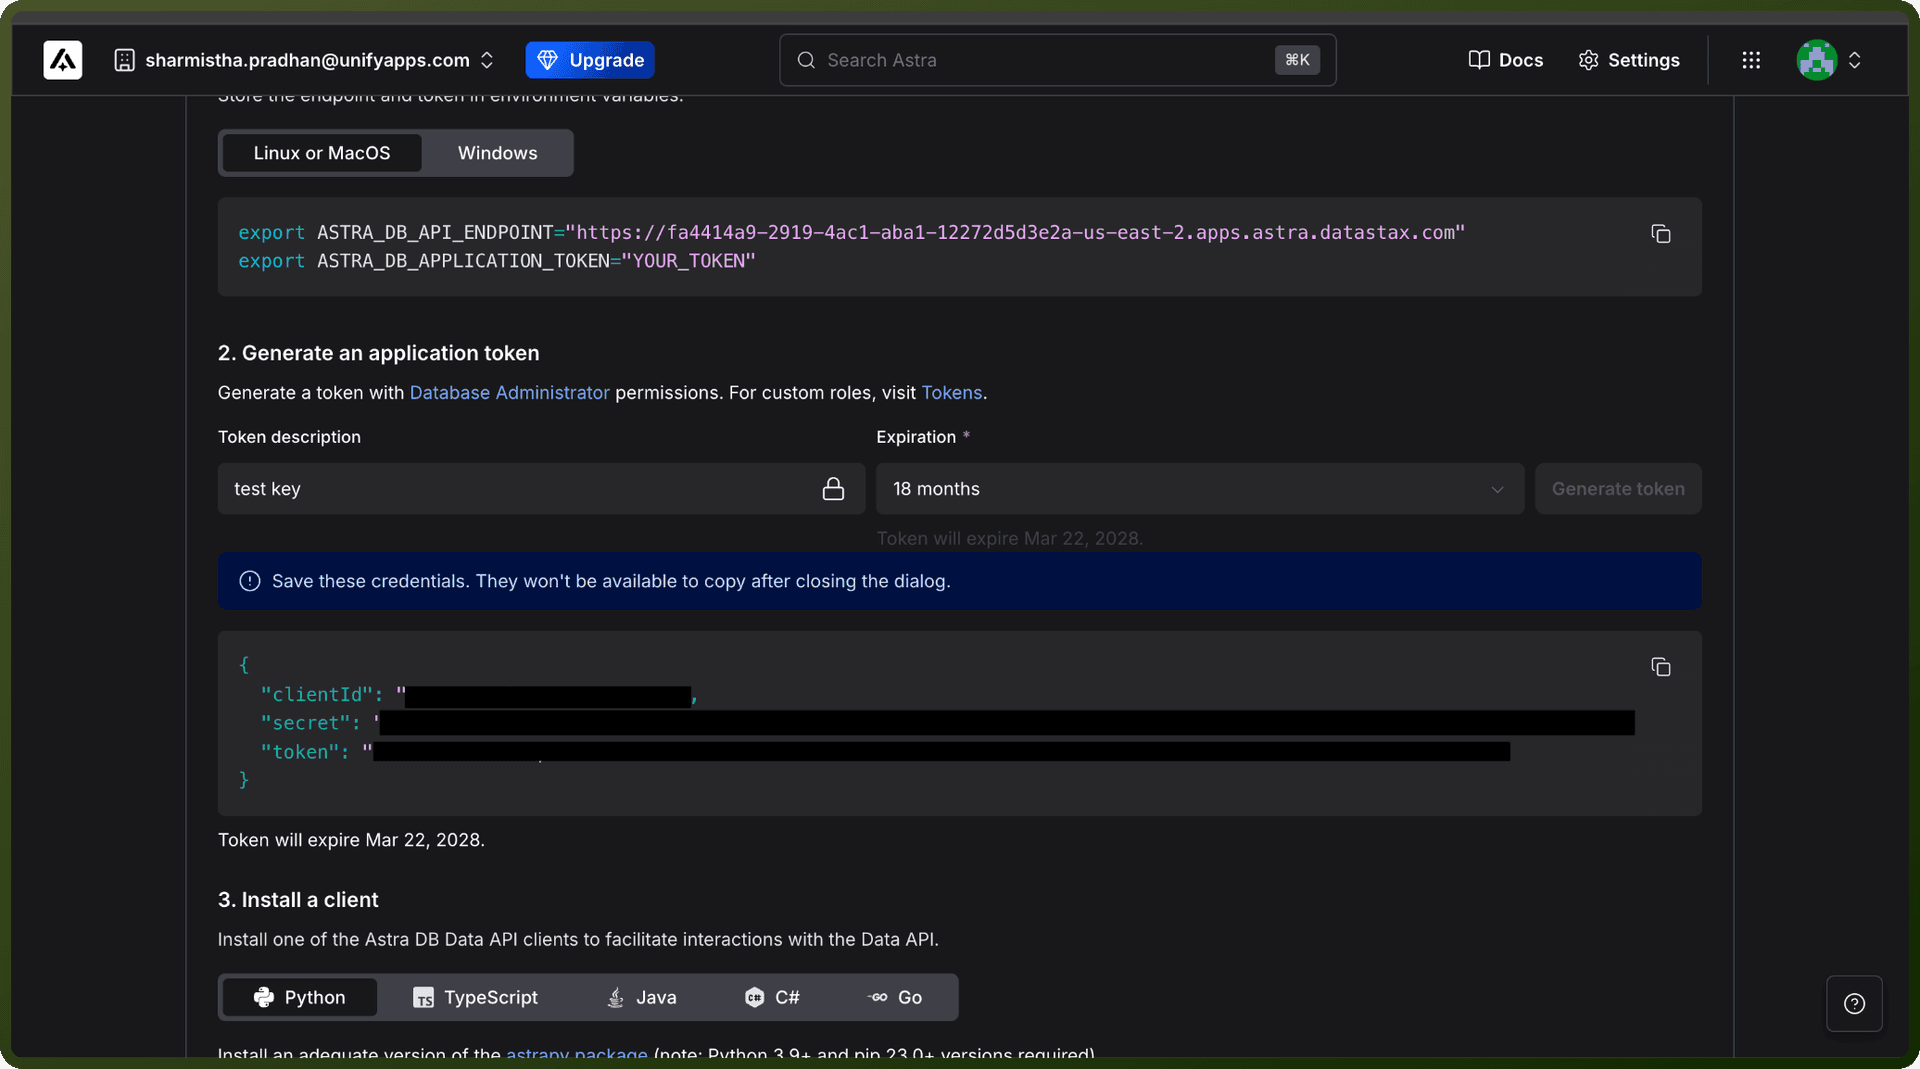Select the Linux or MacOS tab
The width and height of the screenshot is (1920, 1069).
[322, 153]
